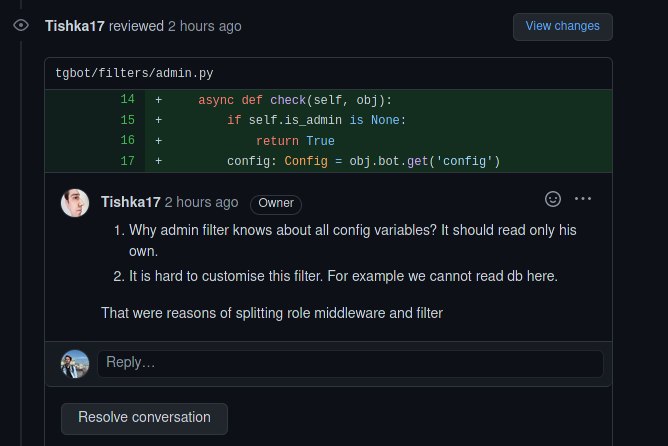Image resolution: width=668 pixels, height=446 pixels.
Task: Click the 'Config' type annotation in line 17
Action: tap(306, 161)
